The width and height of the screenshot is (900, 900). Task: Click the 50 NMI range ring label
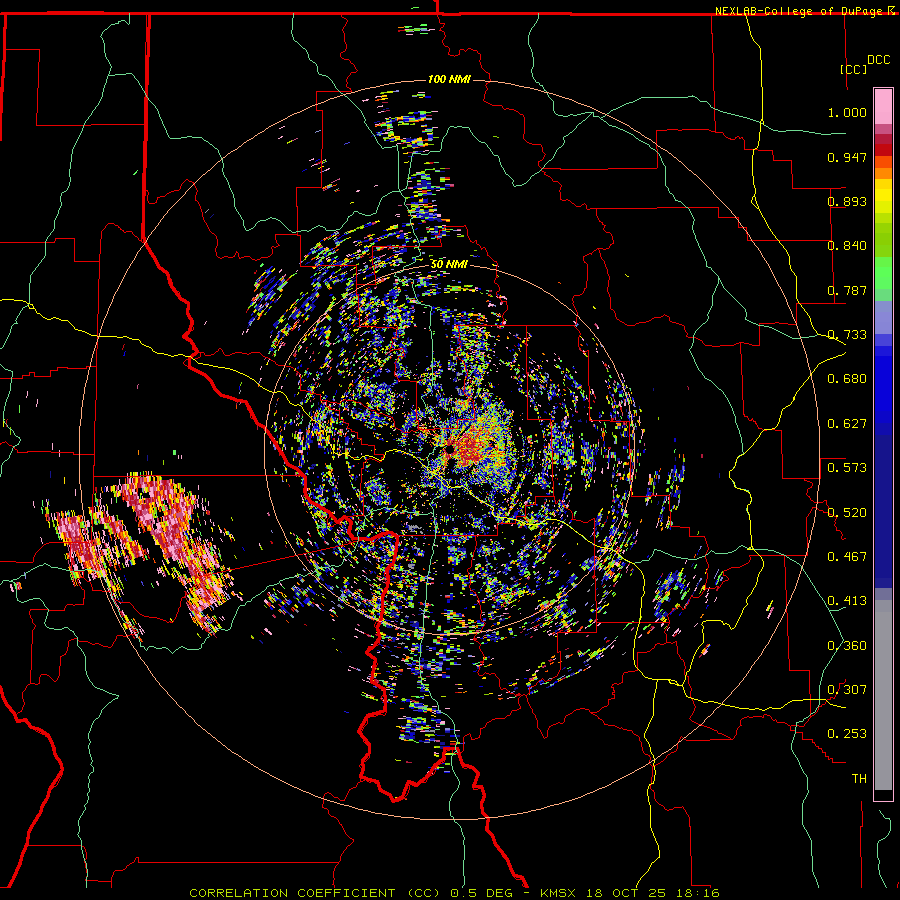click(x=449, y=265)
